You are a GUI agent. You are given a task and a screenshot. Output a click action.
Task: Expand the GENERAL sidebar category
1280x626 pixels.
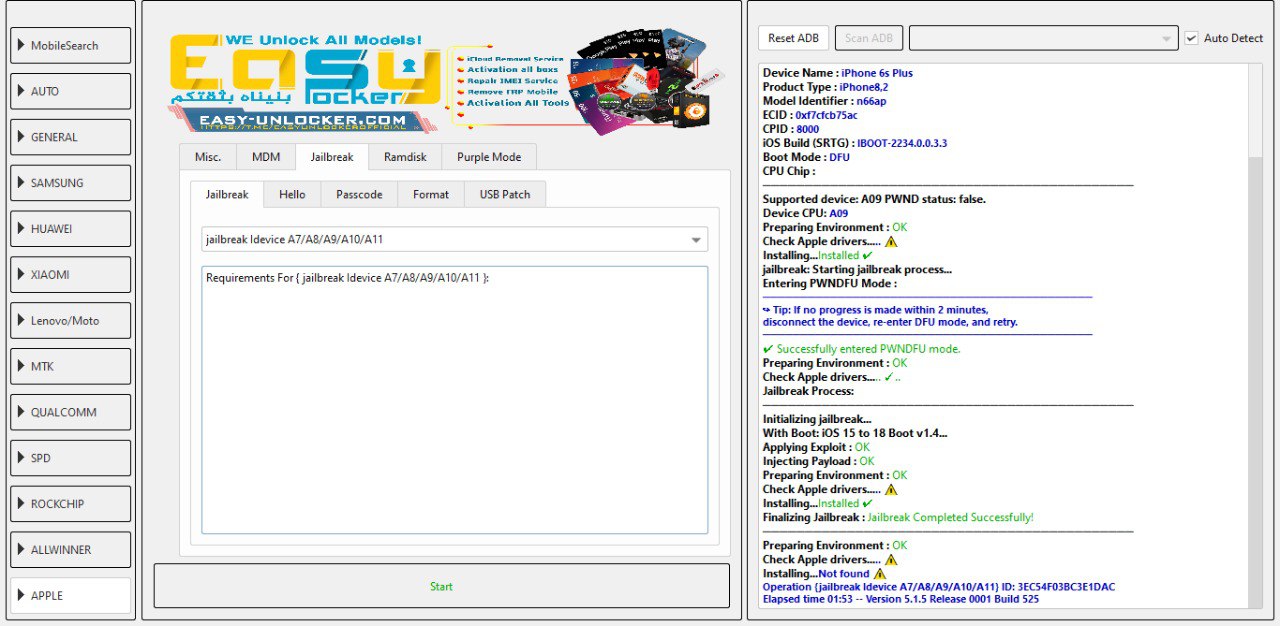[71, 137]
